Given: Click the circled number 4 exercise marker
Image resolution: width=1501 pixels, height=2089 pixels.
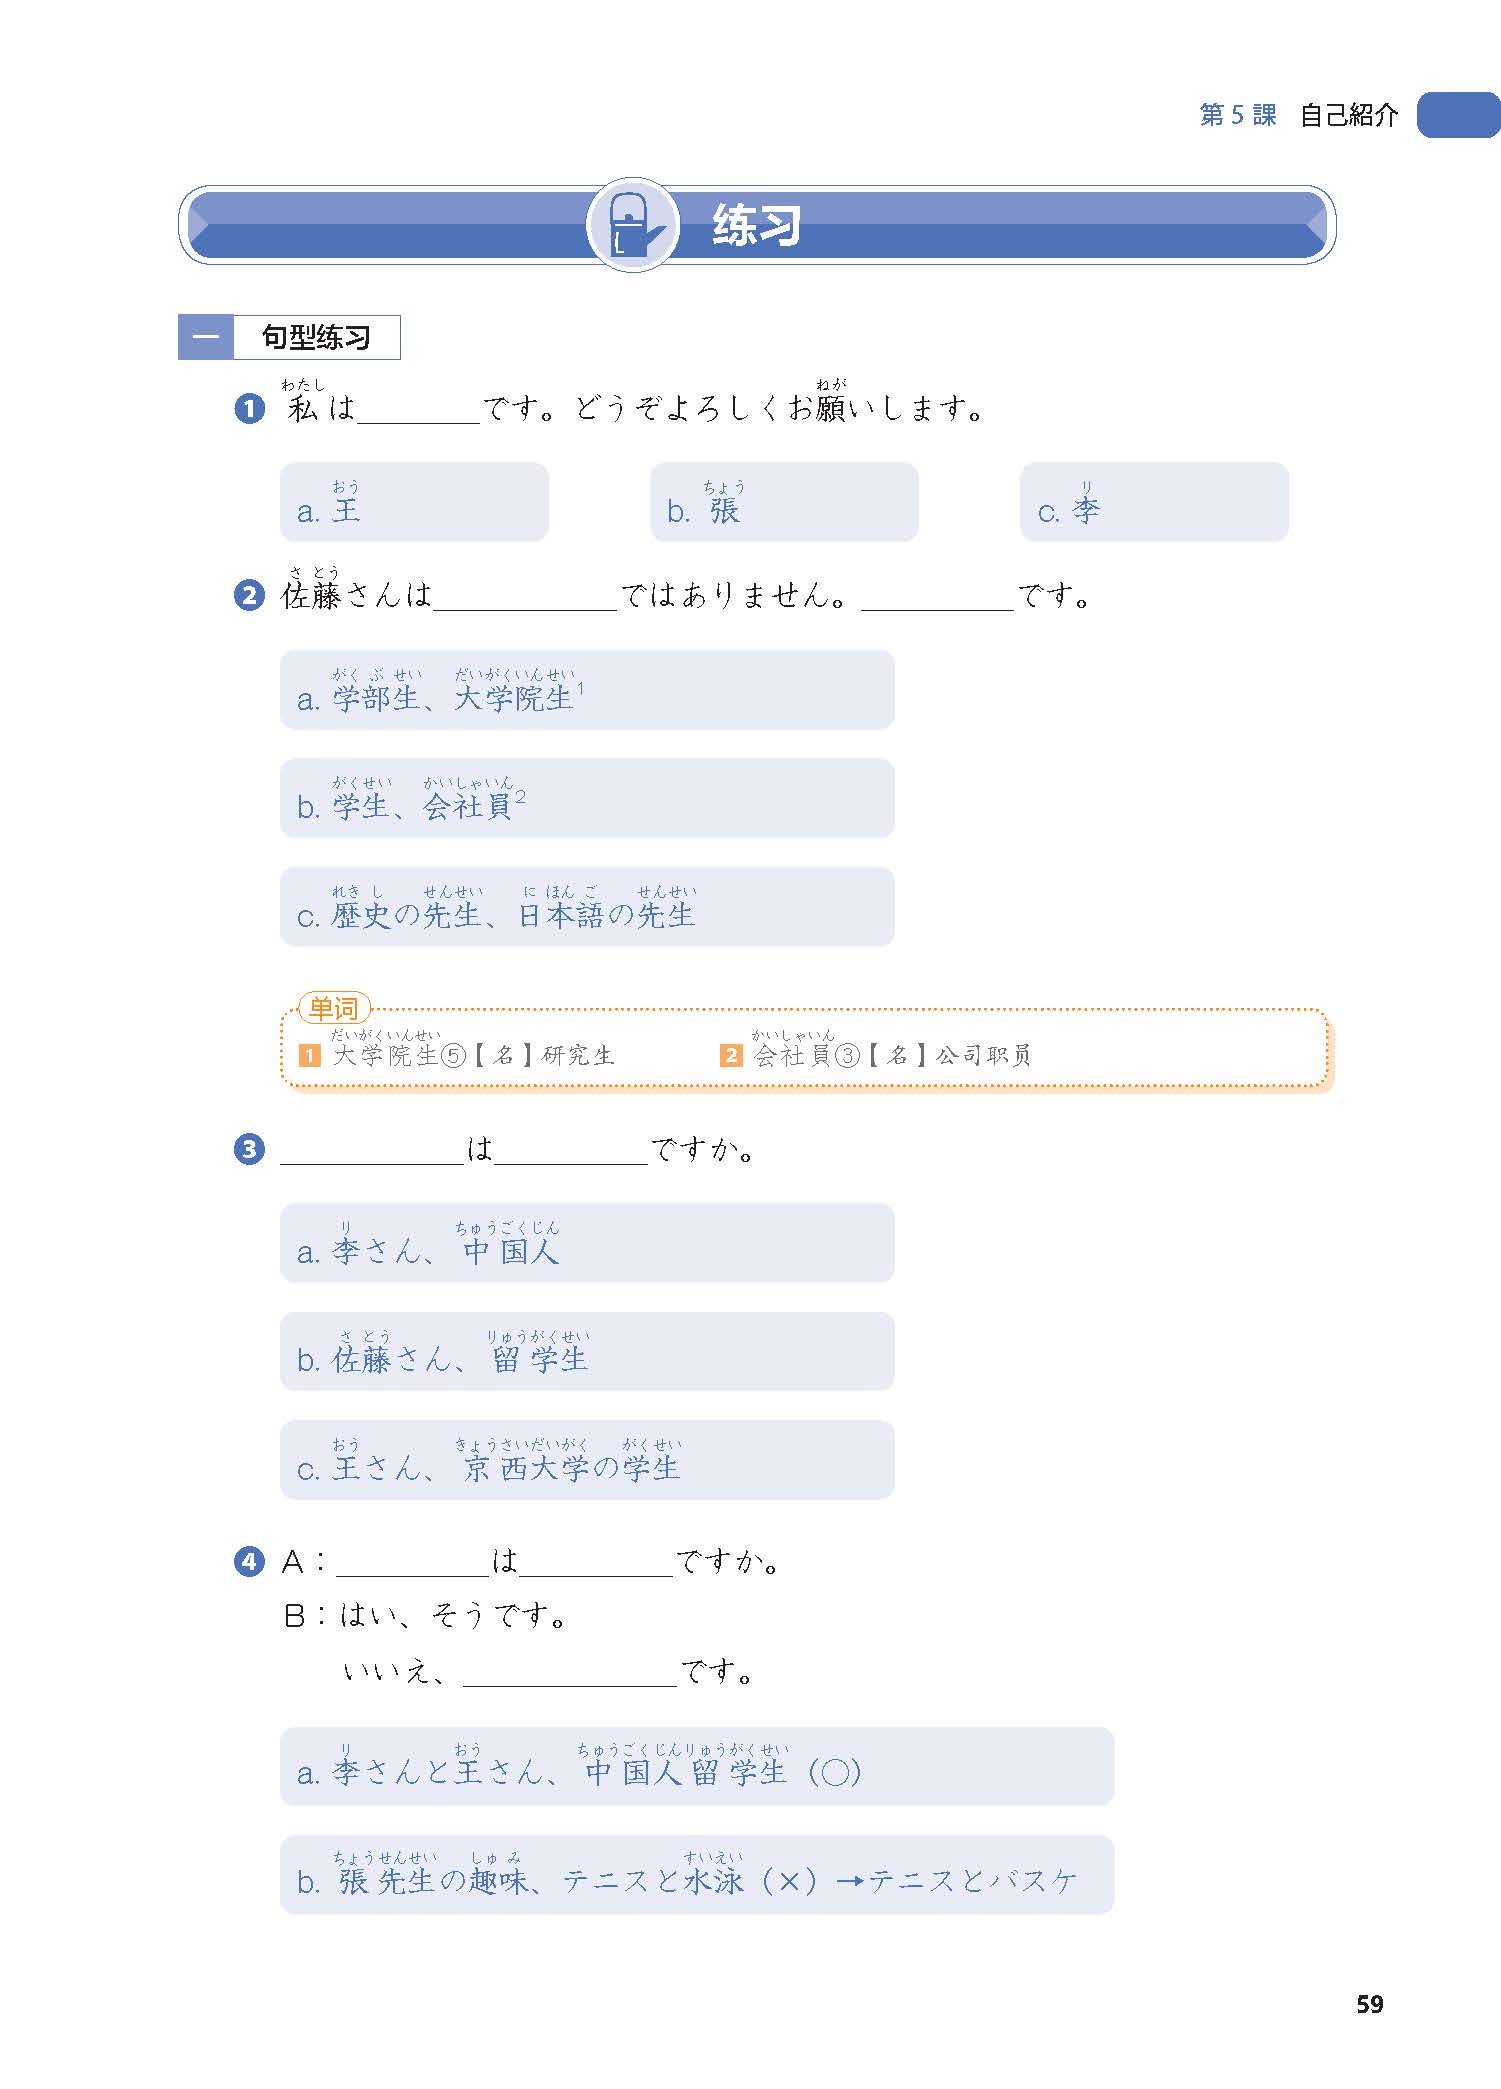Looking at the screenshot, I should click(249, 1561).
